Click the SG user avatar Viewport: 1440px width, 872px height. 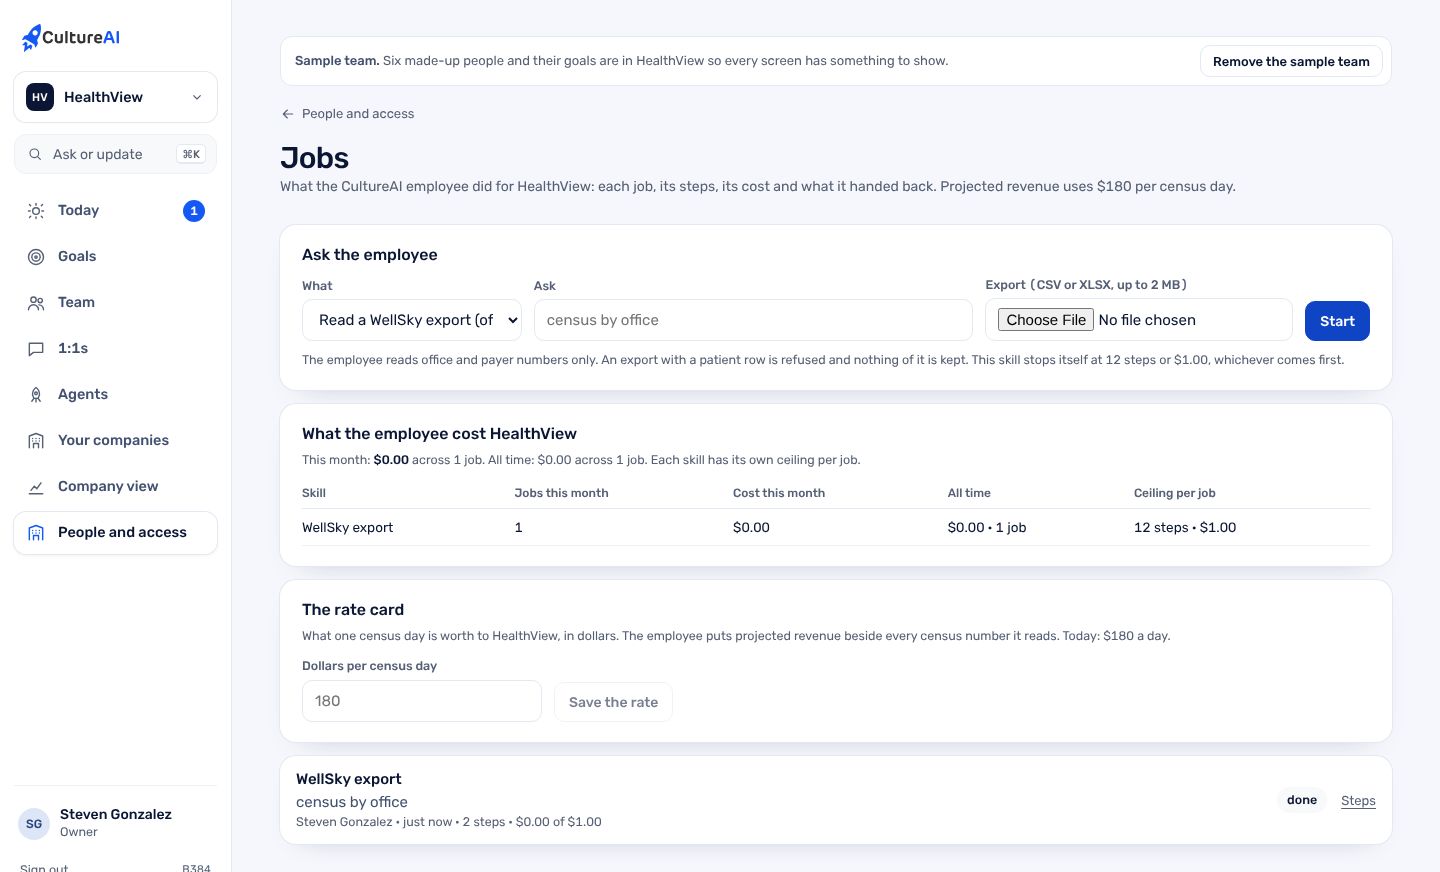[x=34, y=824]
